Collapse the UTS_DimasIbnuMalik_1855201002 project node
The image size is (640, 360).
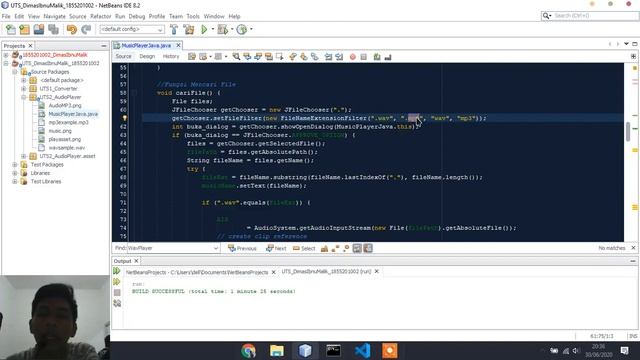pos(6,63)
